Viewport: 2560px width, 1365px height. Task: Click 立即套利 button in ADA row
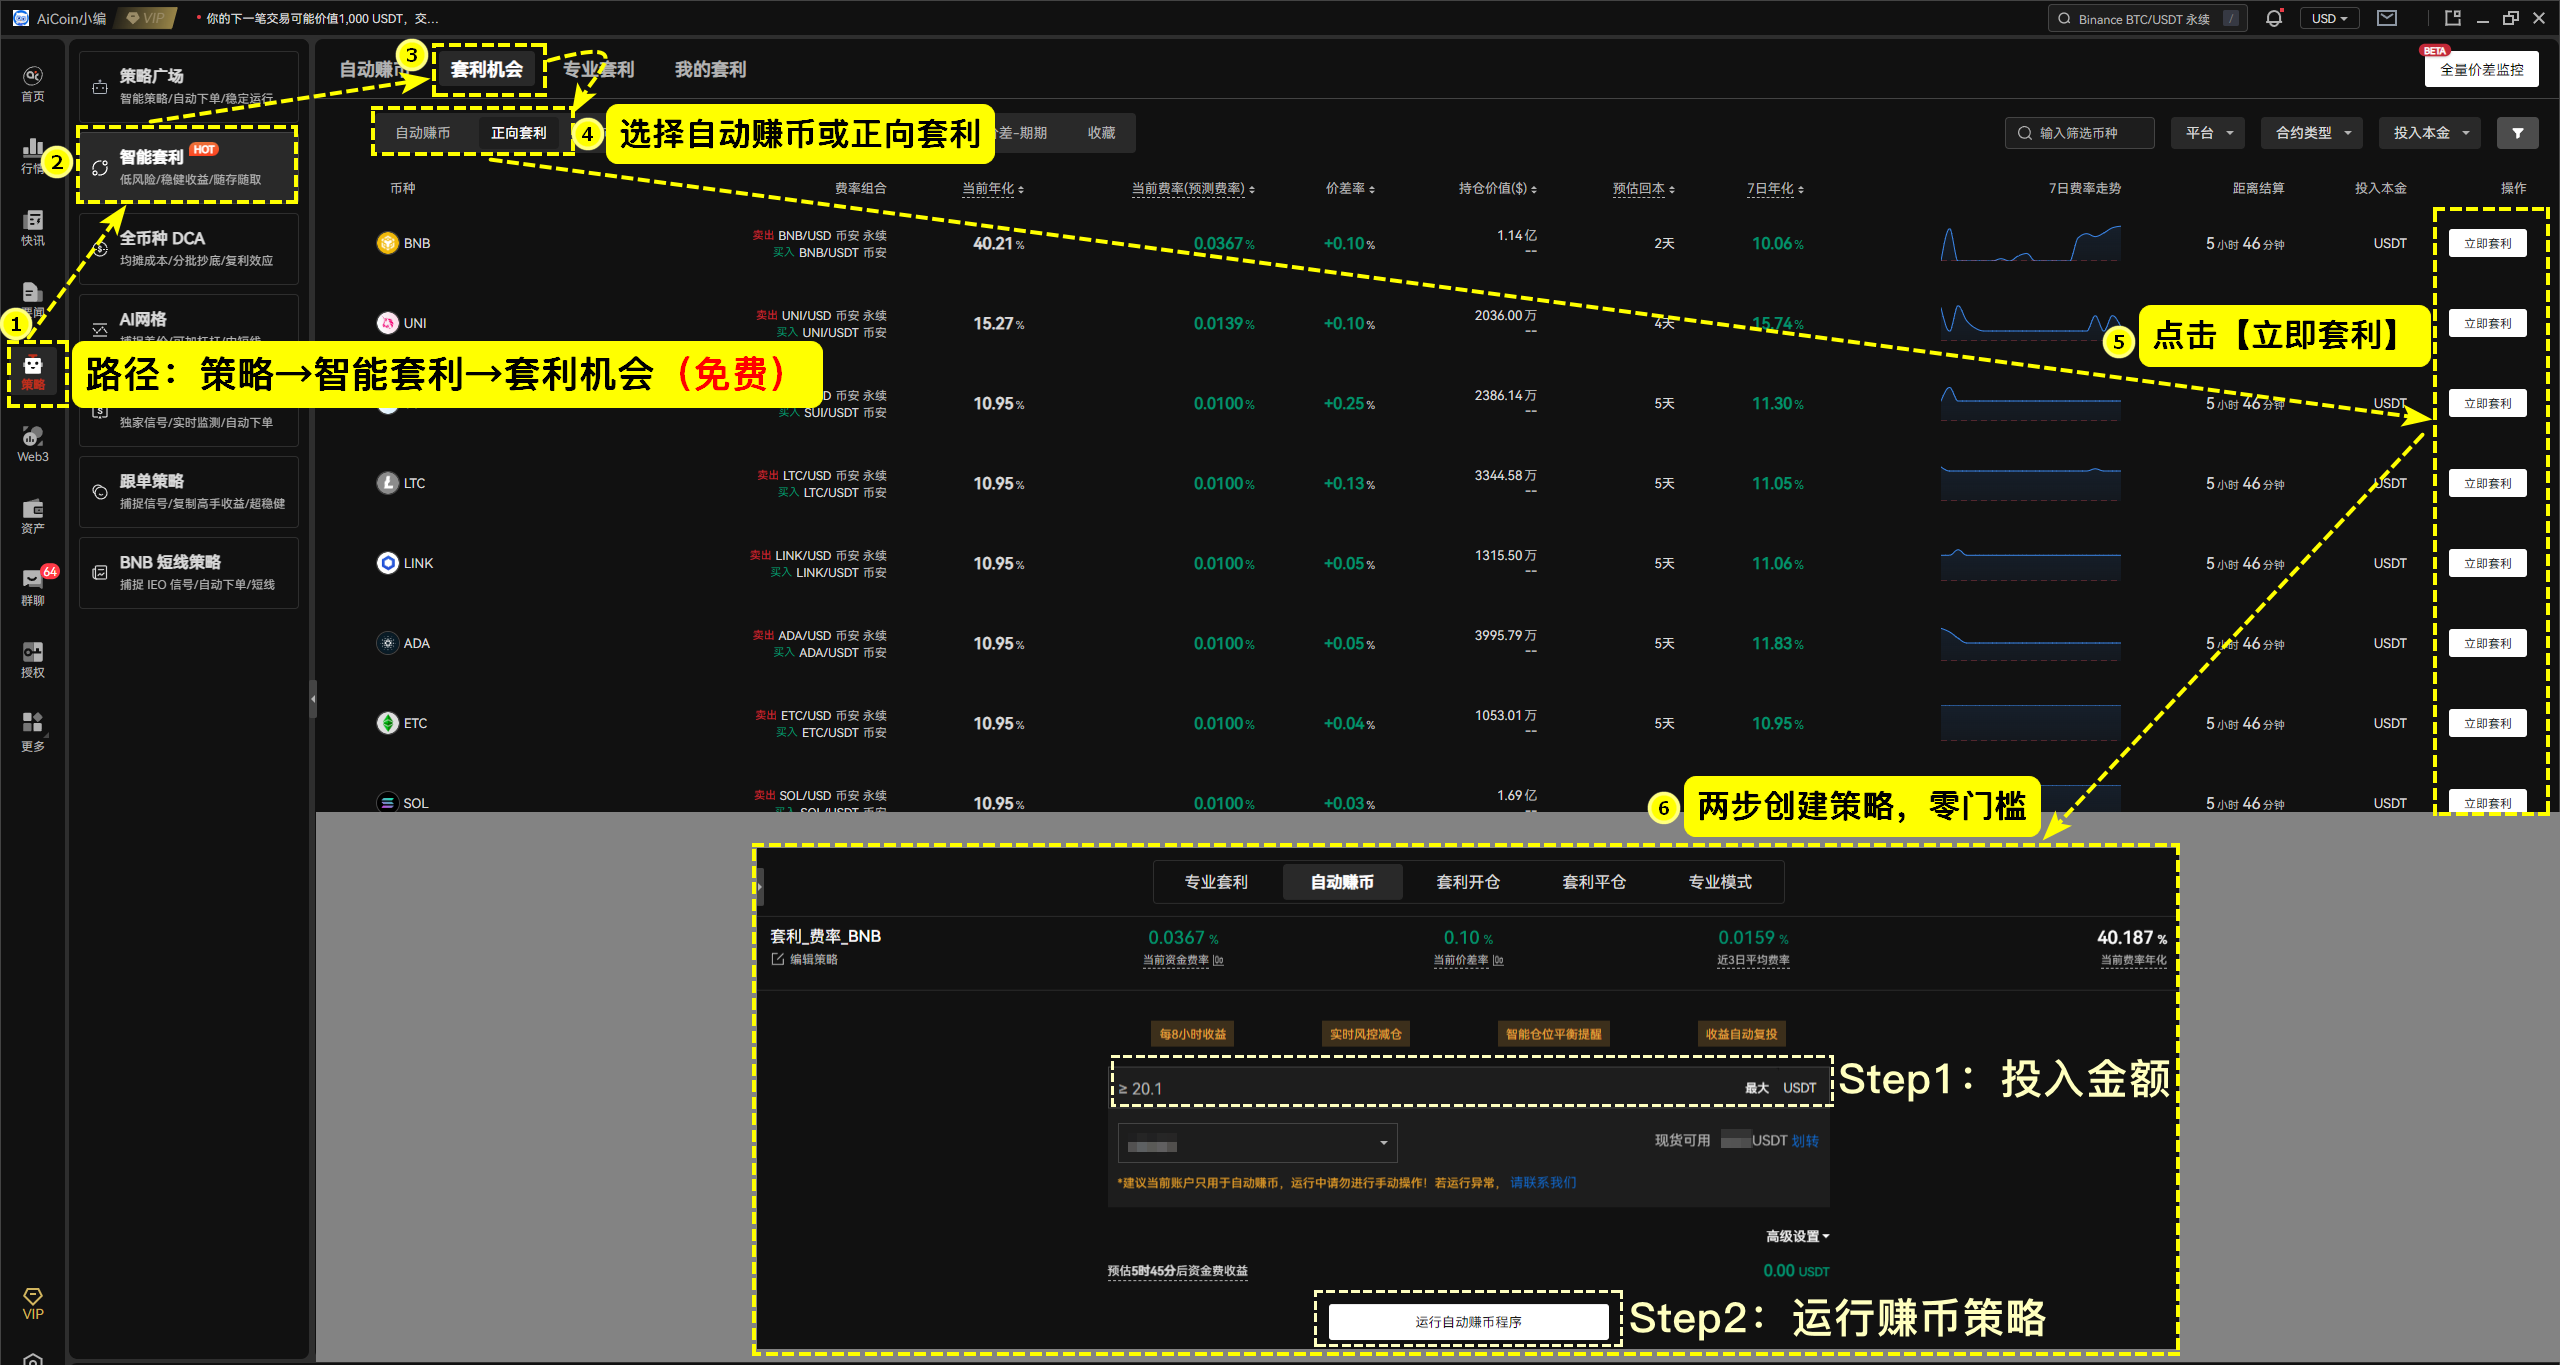2487,643
